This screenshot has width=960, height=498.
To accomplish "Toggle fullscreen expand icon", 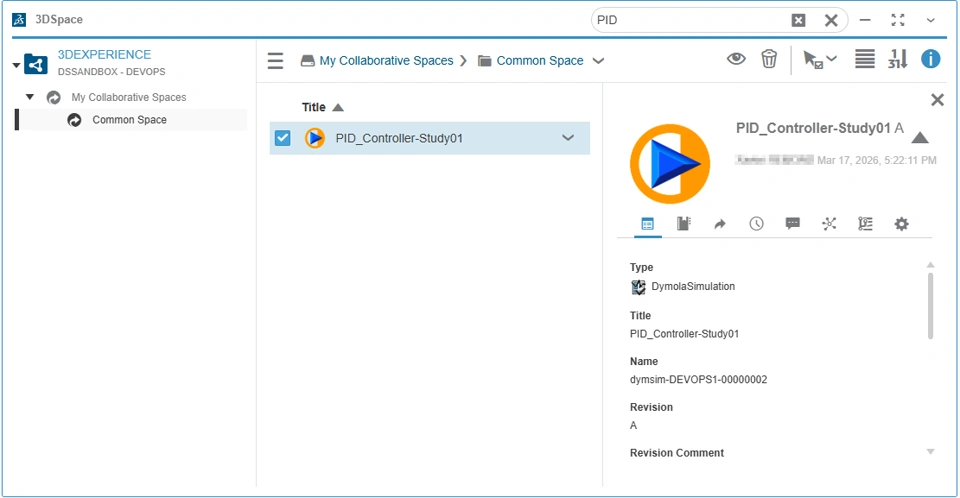I will [x=898, y=20].
